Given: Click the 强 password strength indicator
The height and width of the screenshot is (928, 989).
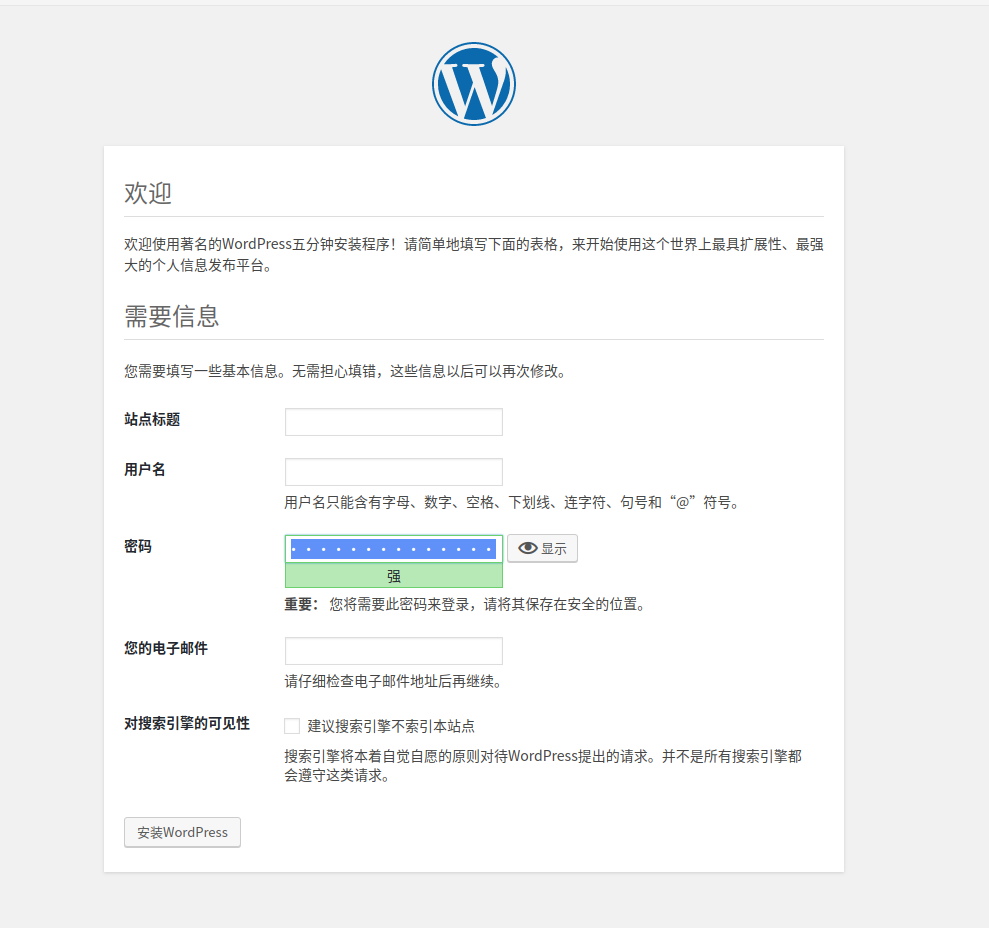Looking at the screenshot, I should 394,575.
